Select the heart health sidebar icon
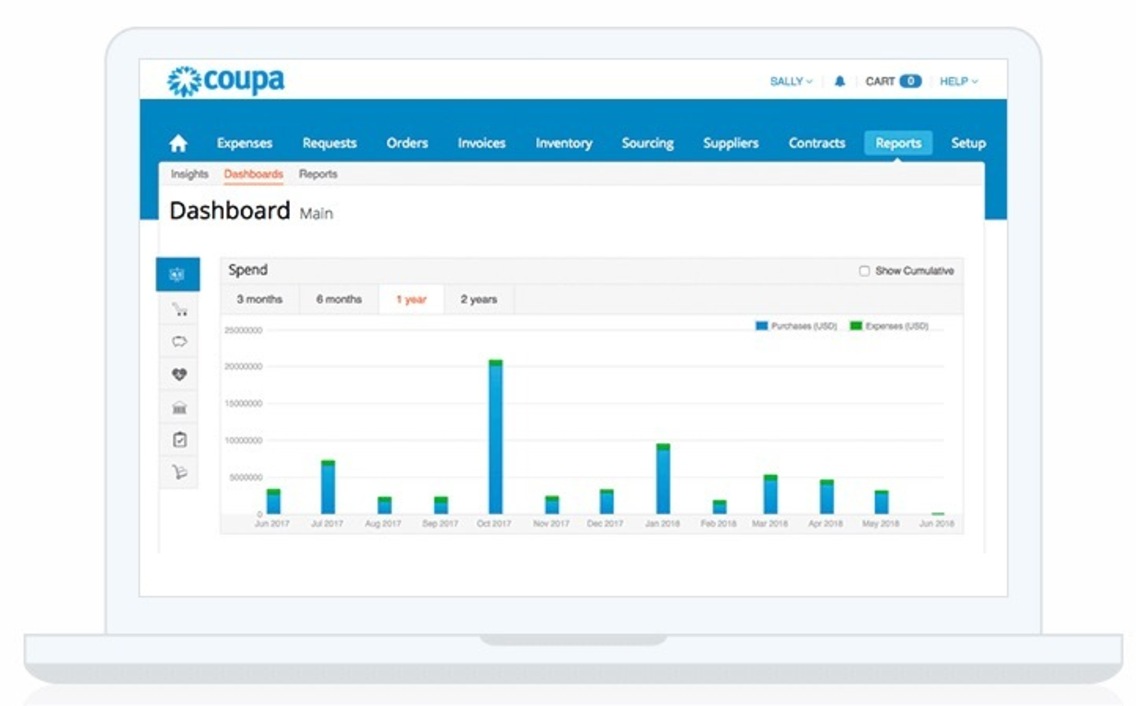The height and width of the screenshot is (706, 1136). [x=179, y=374]
